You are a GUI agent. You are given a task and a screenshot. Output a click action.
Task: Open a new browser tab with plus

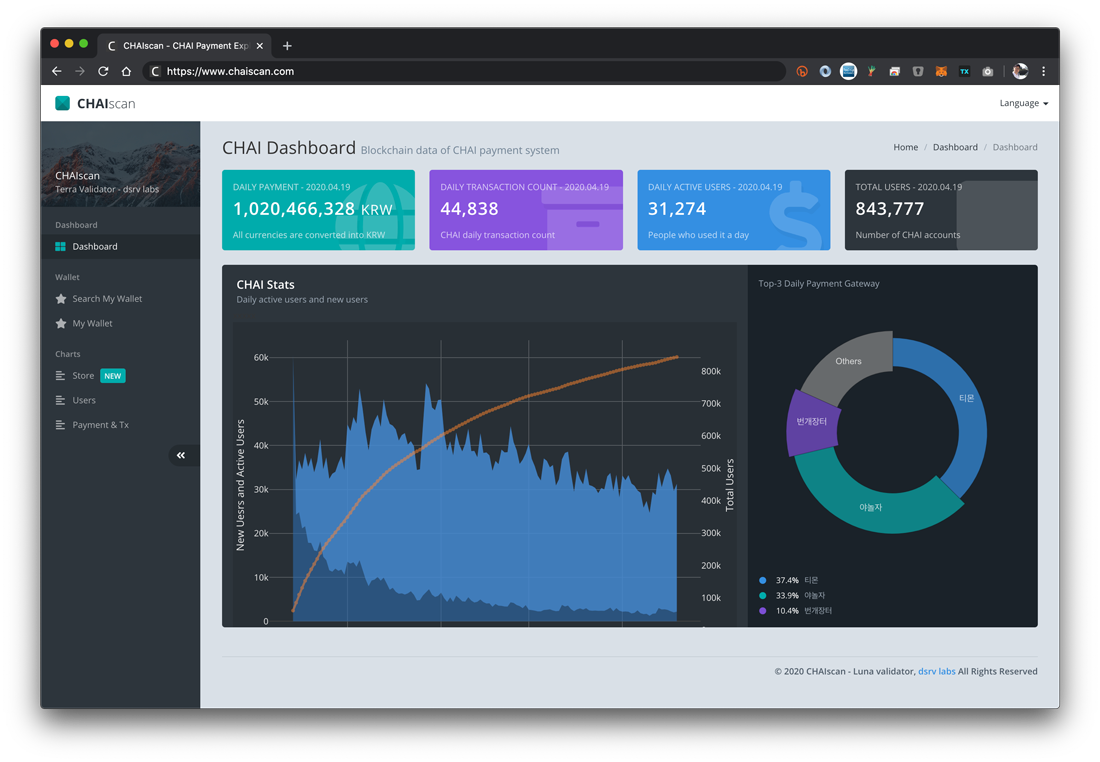click(287, 46)
